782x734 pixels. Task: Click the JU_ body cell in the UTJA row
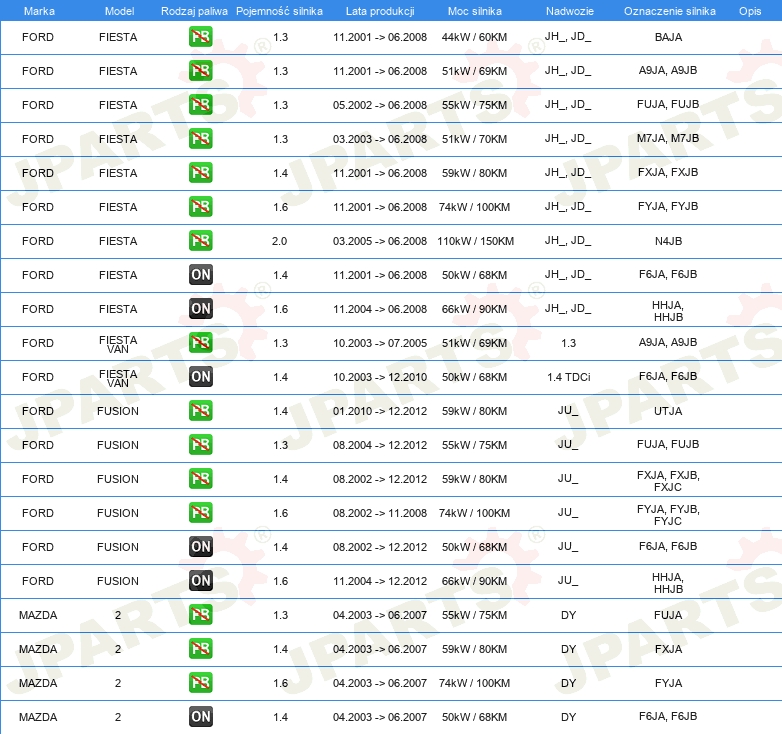(568, 410)
